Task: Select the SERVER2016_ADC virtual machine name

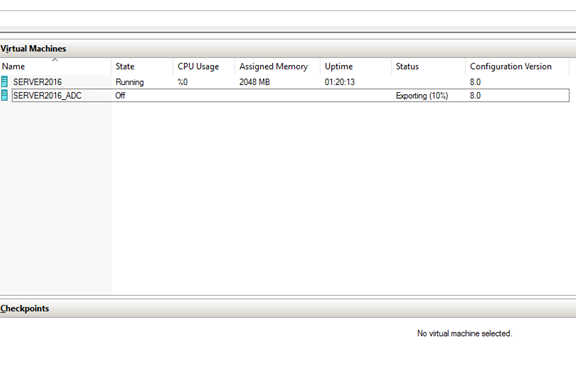Action: tap(47, 96)
